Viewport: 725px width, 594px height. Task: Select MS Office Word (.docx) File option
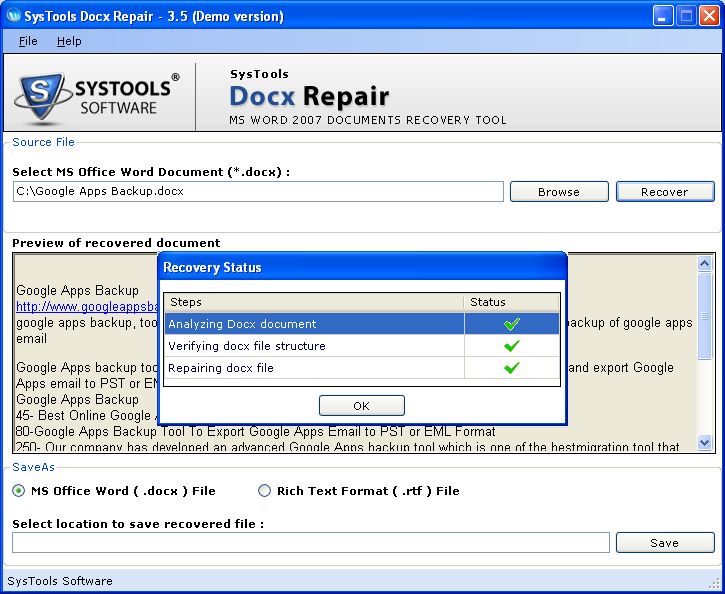click(114, 490)
